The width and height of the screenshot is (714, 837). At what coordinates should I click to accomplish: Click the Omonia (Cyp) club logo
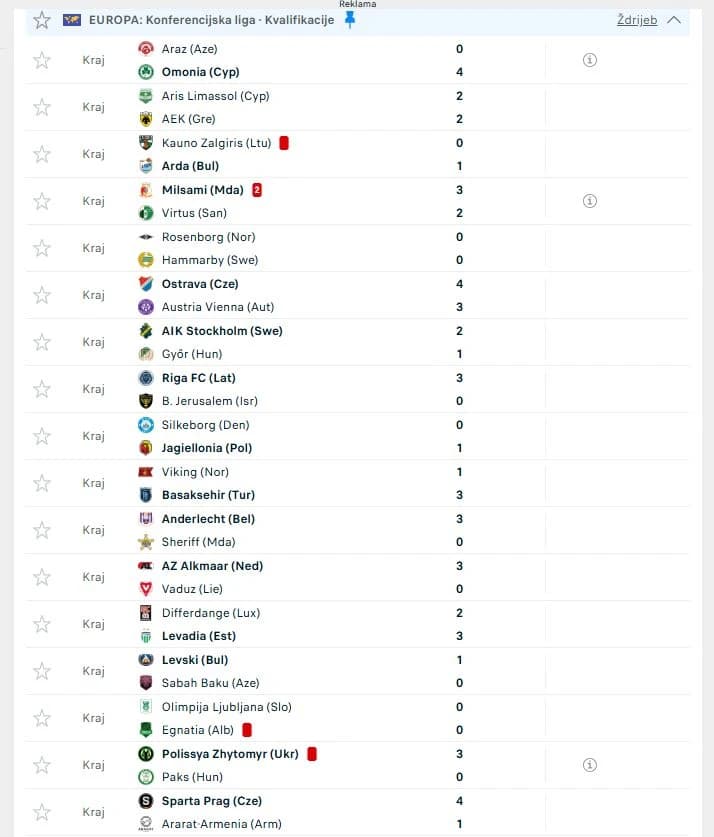[x=146, y=72]
